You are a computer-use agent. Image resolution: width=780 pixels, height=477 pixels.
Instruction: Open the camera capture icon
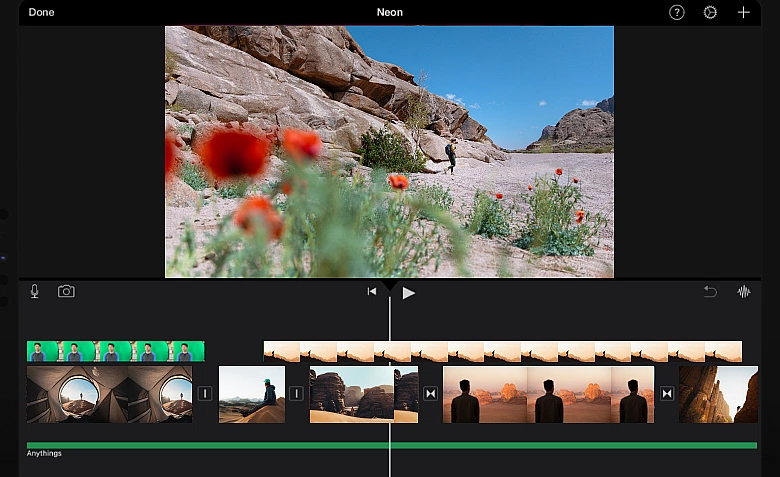(66, 291)
